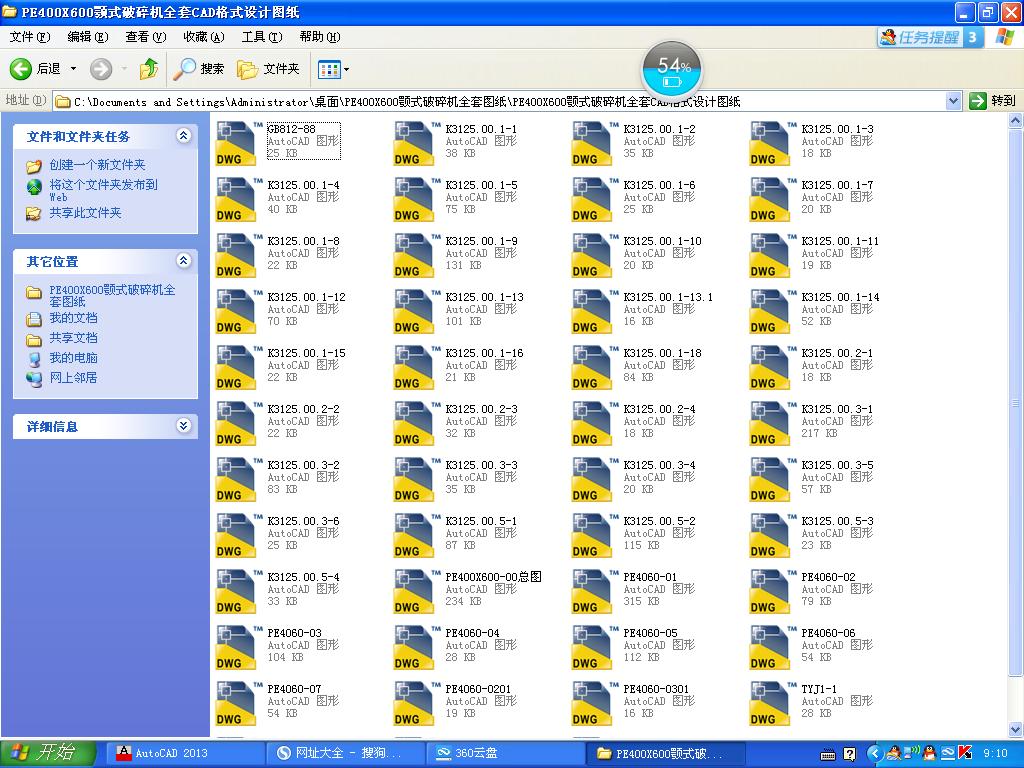Expand the 详细信息 panel
The height and width of the screenshot is (768, 1024).
(x=184, y=426)
